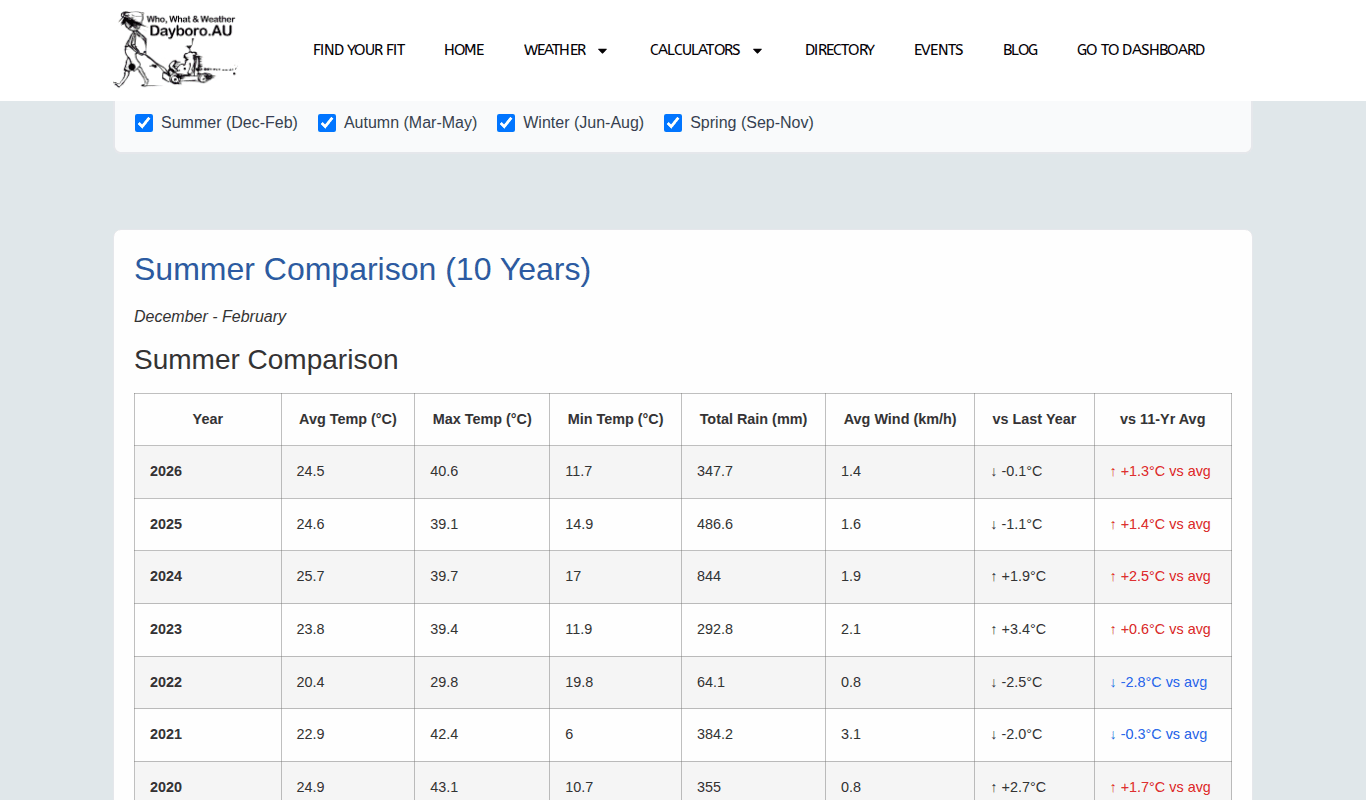Click the +2.5°C vs avg value
1366x800 pixels.
click(x=1160, y=577)
